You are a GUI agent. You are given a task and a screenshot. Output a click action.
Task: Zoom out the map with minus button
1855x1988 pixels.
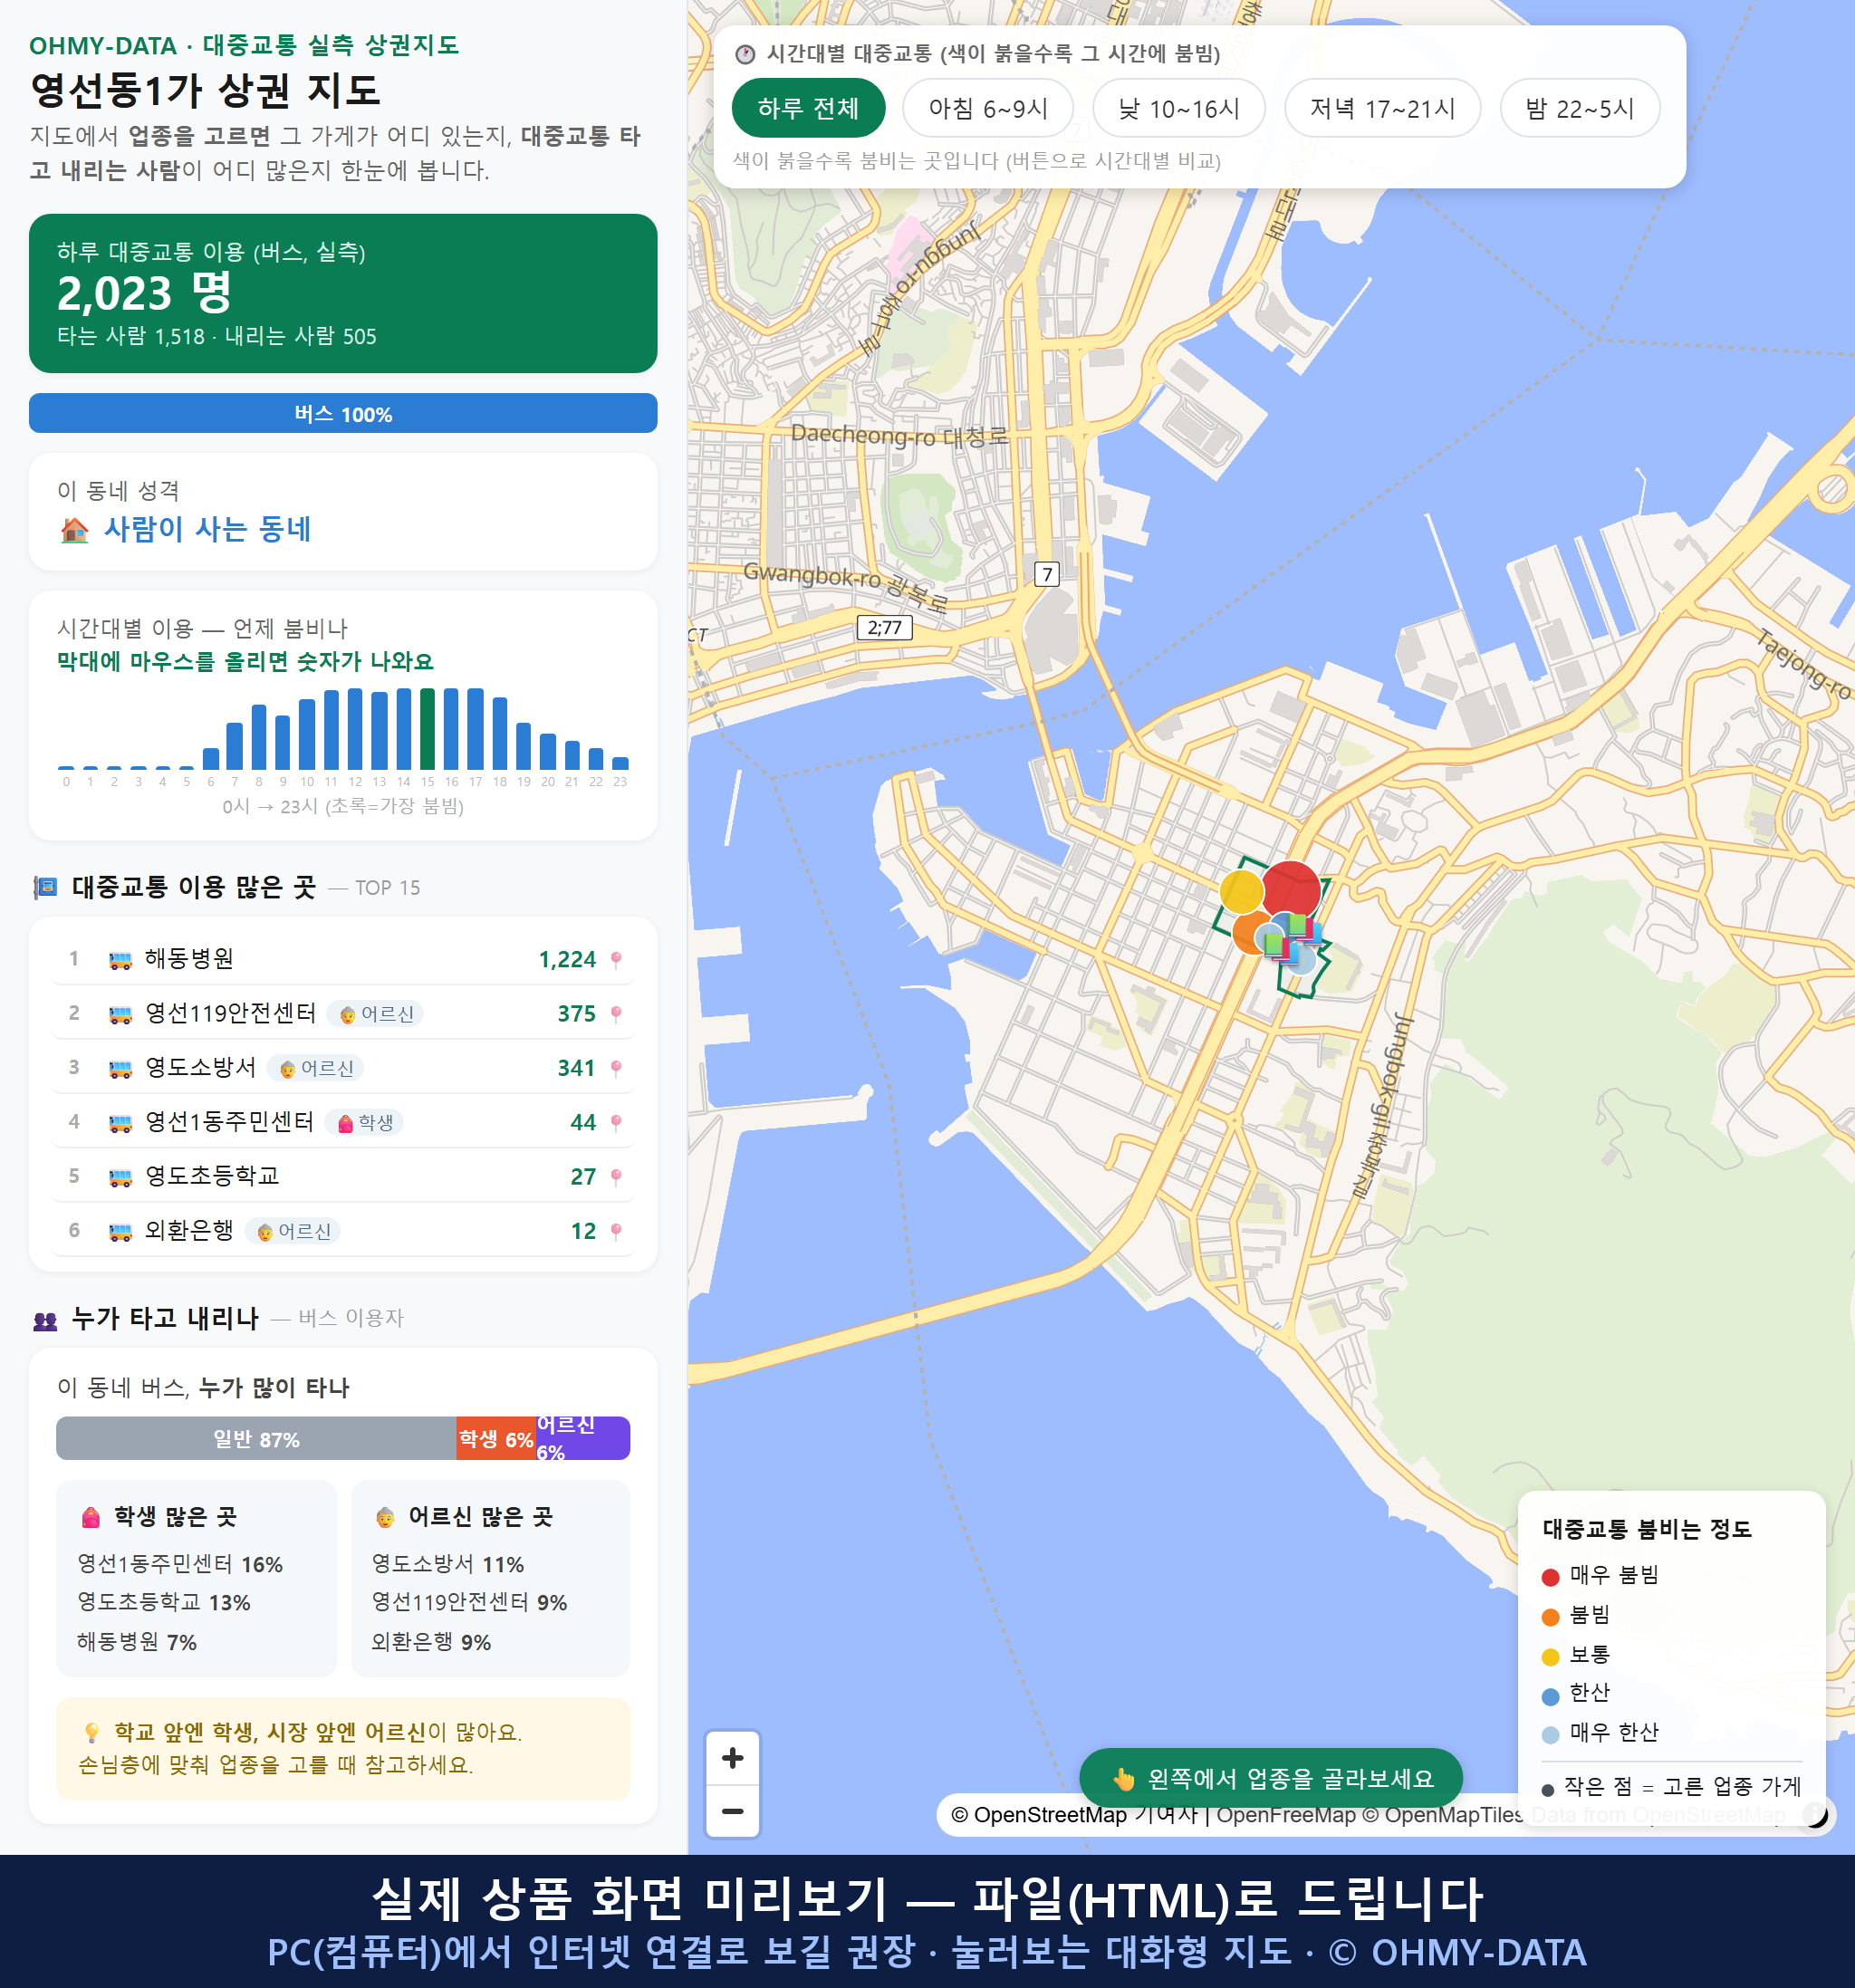tap(732, 1811)
